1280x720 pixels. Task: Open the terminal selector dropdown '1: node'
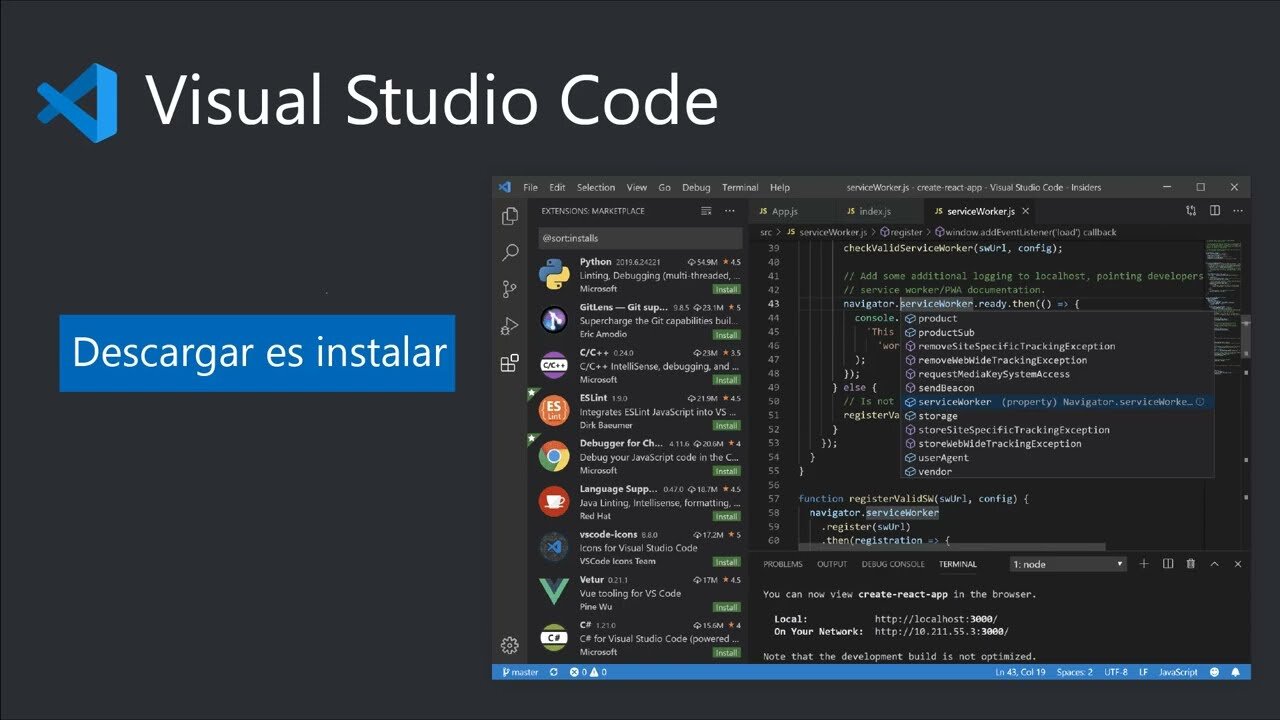(x=1068, y=564)
